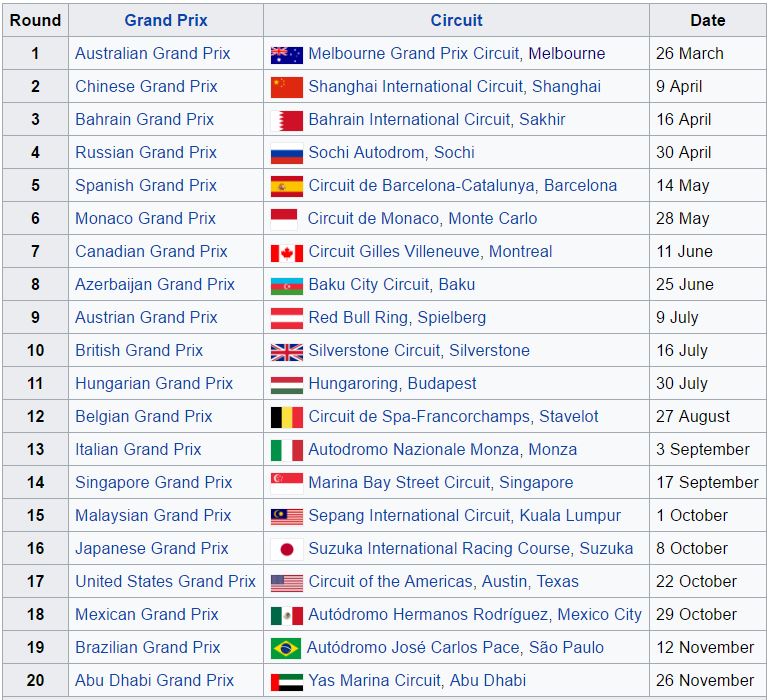Visit the Spanish Grand Prix page
The image size is (771, 700).
(146, 185)
